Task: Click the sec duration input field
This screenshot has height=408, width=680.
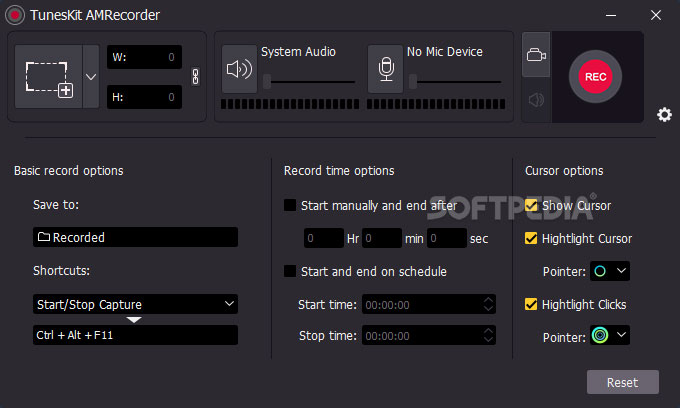Action: point(447,238)
